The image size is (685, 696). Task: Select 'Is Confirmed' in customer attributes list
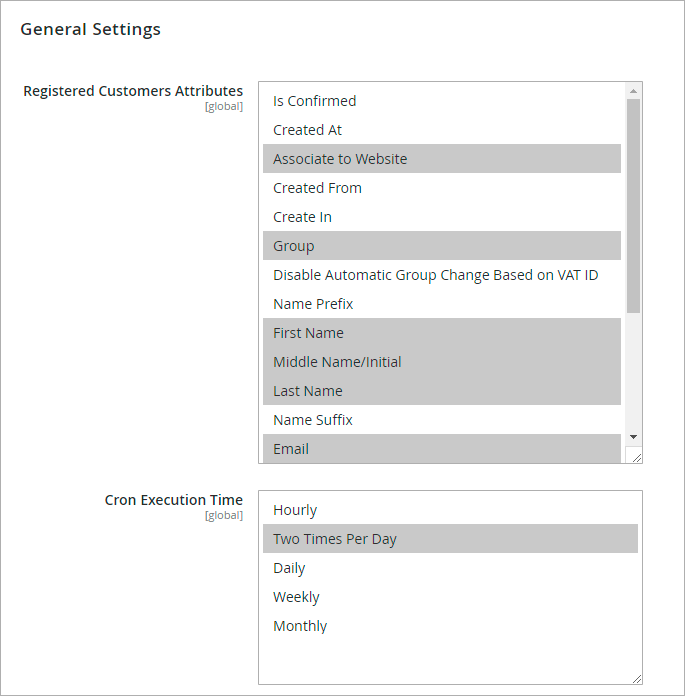(315, 101)
